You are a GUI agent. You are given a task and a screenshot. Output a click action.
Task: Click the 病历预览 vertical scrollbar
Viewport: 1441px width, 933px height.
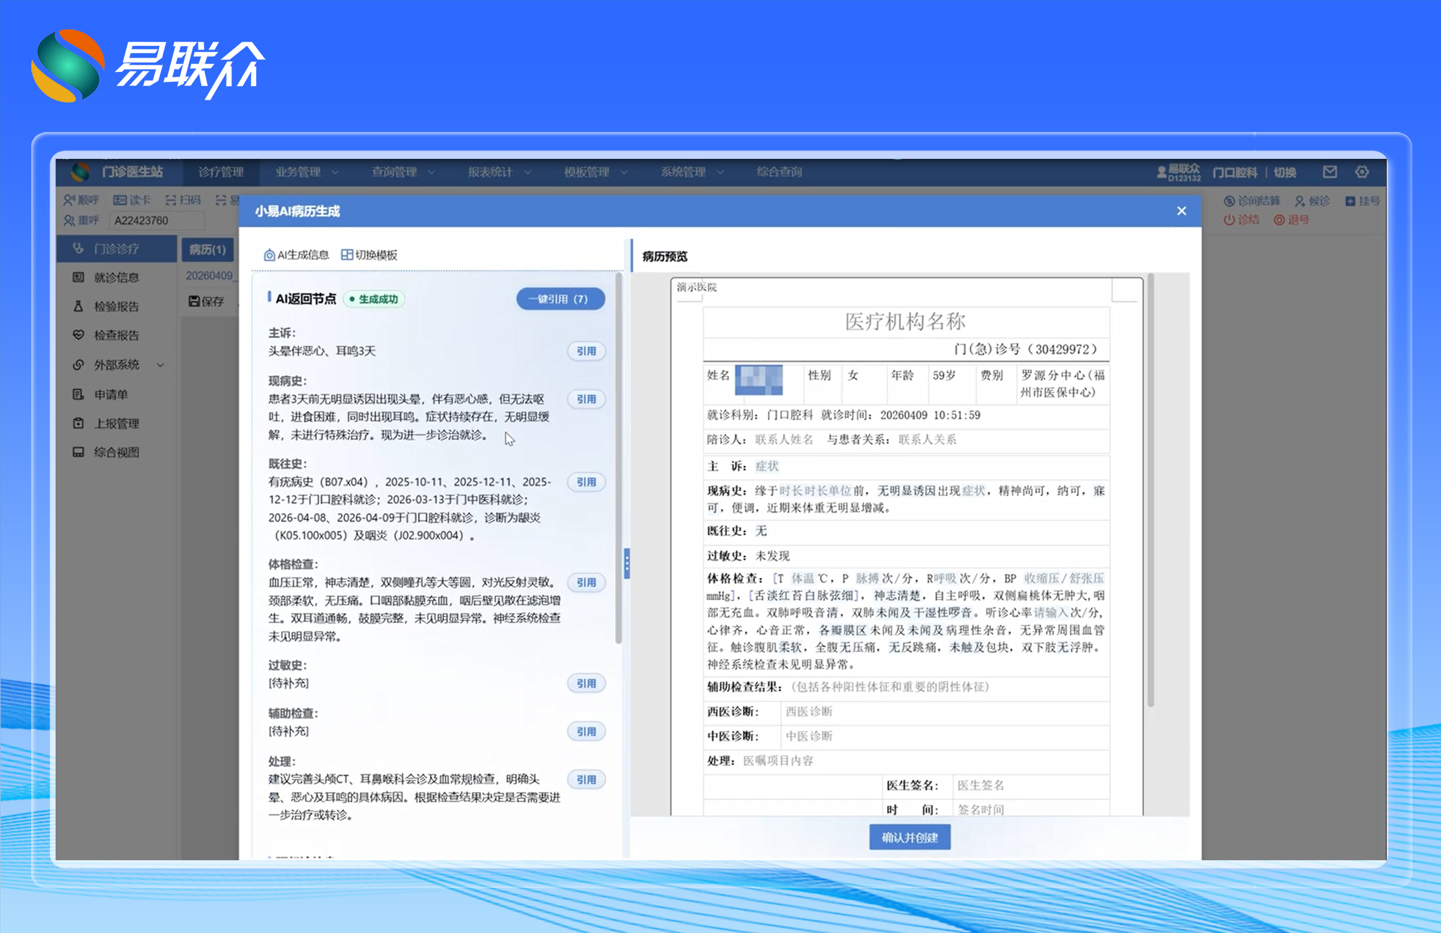pyautogui.click(x=1151, y=490)
